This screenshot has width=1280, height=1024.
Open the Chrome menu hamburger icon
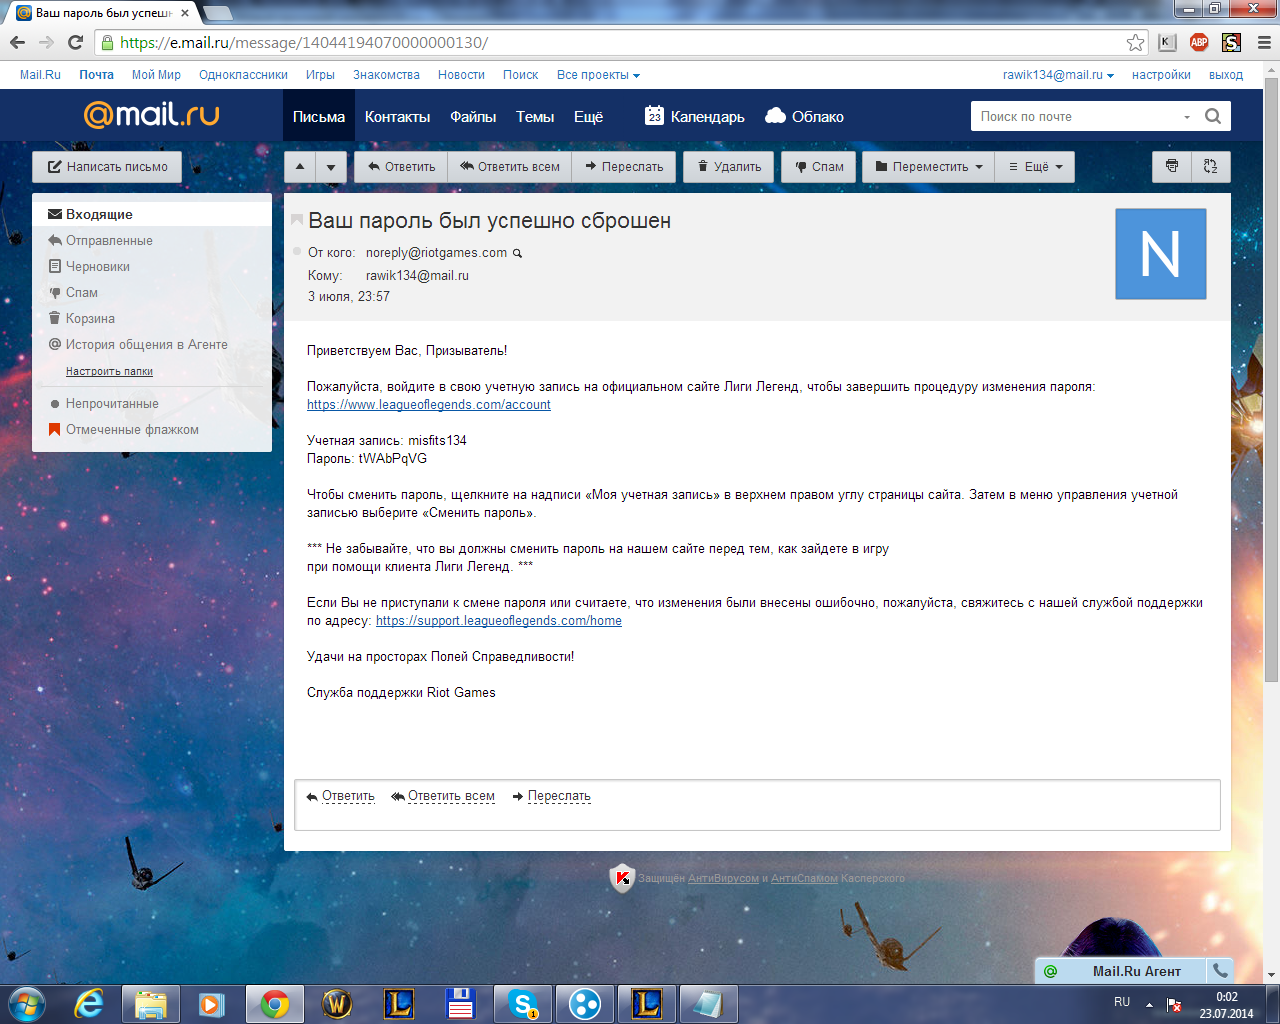pos(1264,42)
